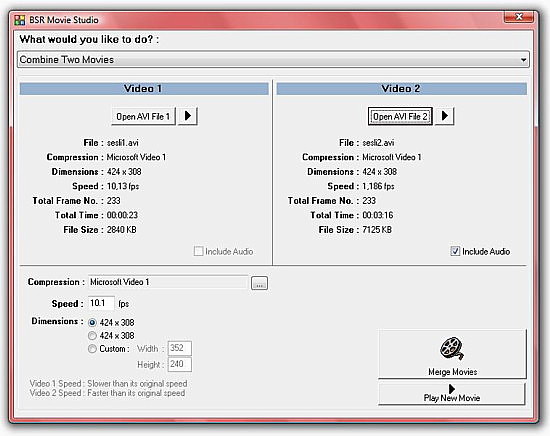
Task: Click Video 1 speed 10,13 fps
Action: 123,186
